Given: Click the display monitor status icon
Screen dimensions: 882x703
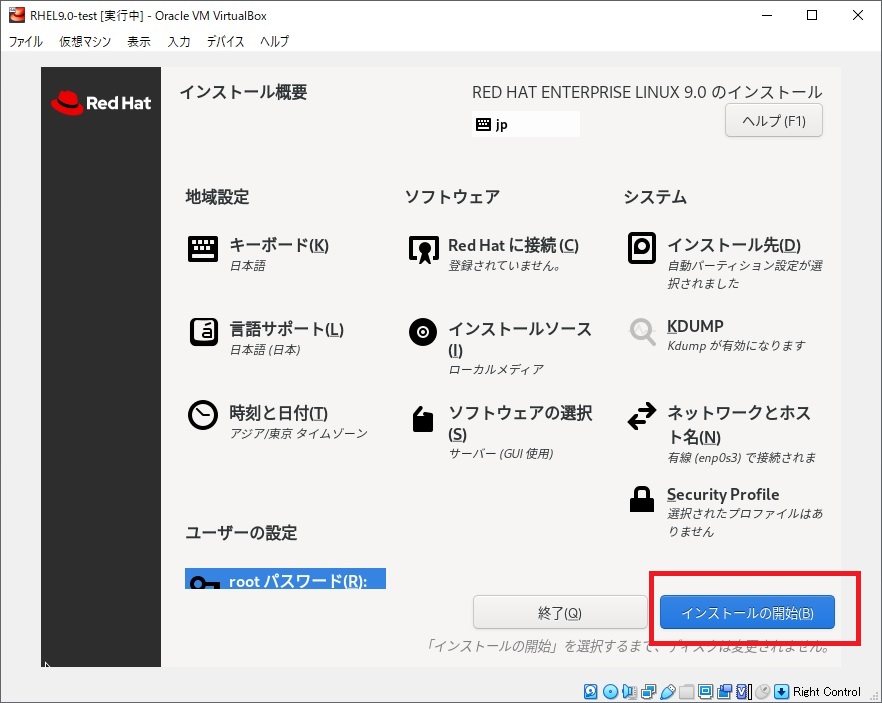Looking at the screenshot, I should pyautogui.click(x=705, y=691).
